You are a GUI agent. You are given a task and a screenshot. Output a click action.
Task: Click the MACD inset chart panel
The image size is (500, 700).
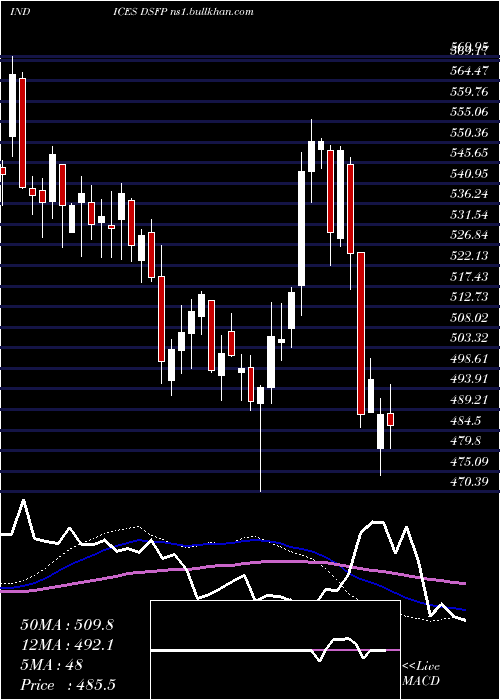click(x=275, y=650)
